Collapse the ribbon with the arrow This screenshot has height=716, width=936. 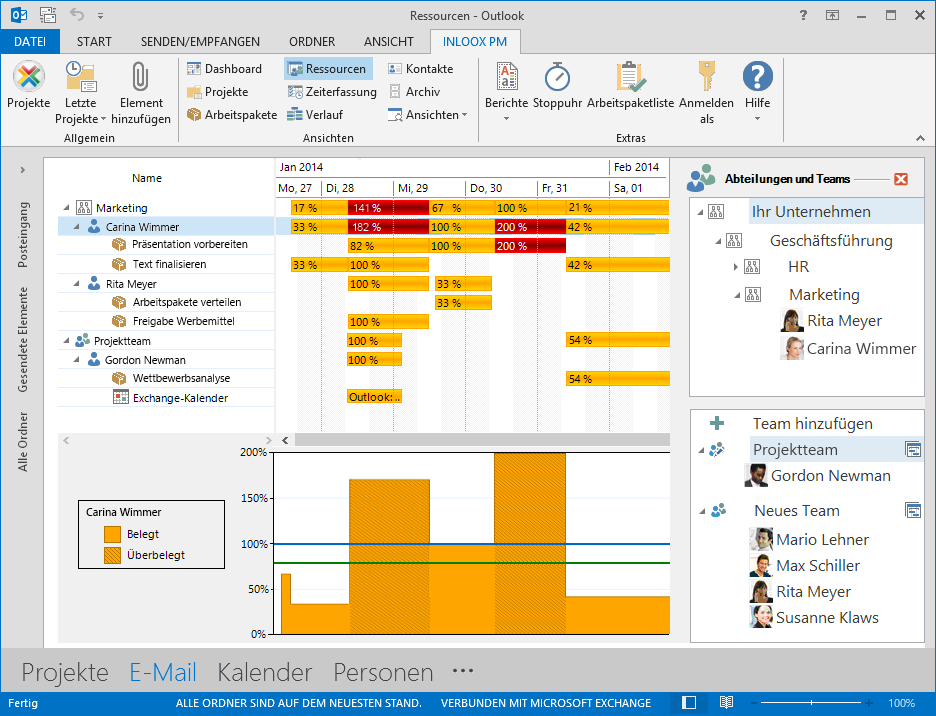[x=920, y=138]
